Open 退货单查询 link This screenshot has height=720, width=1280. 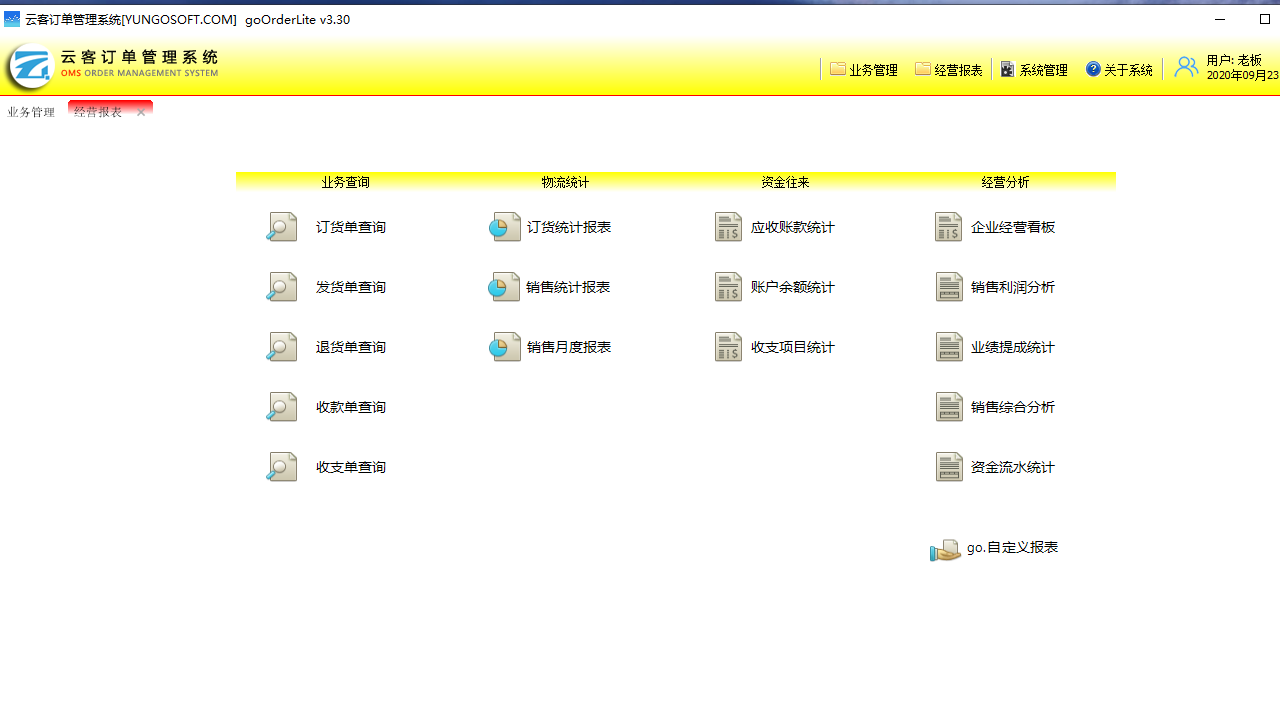coord(351,347)
